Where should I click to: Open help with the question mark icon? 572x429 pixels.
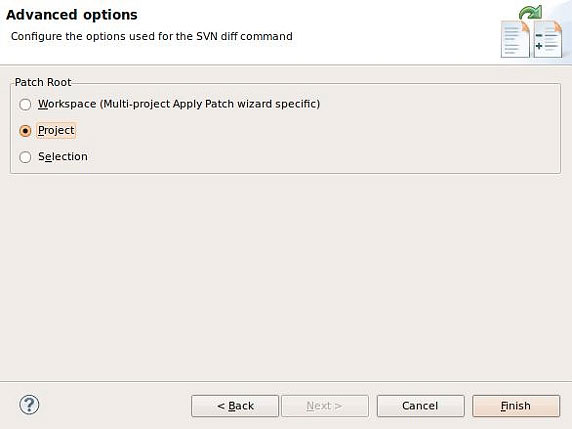(29, 405)
